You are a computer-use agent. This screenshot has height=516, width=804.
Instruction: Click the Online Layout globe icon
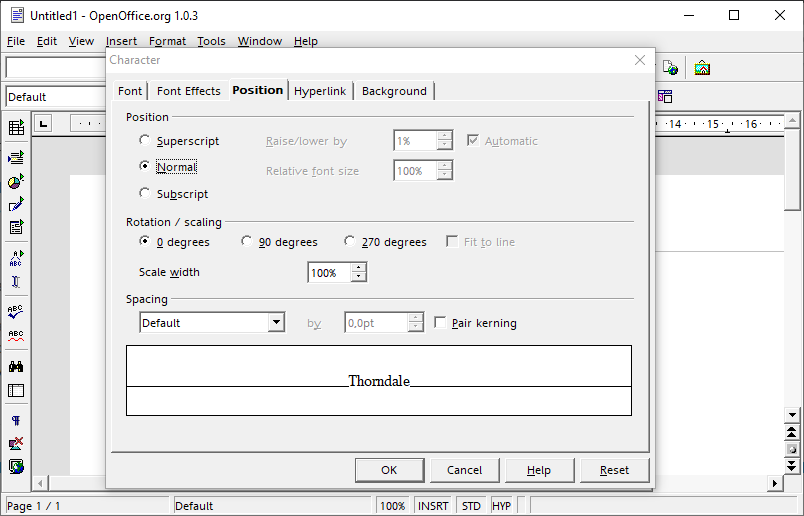coord(16,467)
